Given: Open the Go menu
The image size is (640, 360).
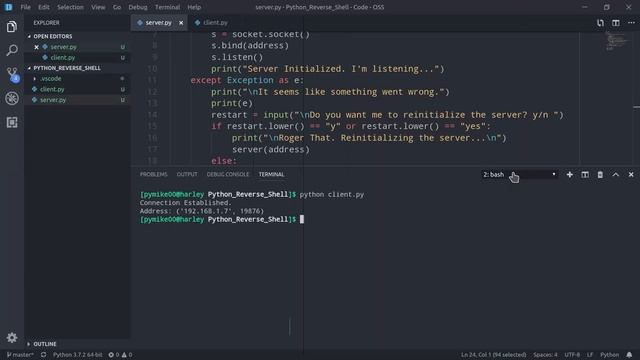Looking at the screenshot, I should pyautogui.click(x=117, y=7).
